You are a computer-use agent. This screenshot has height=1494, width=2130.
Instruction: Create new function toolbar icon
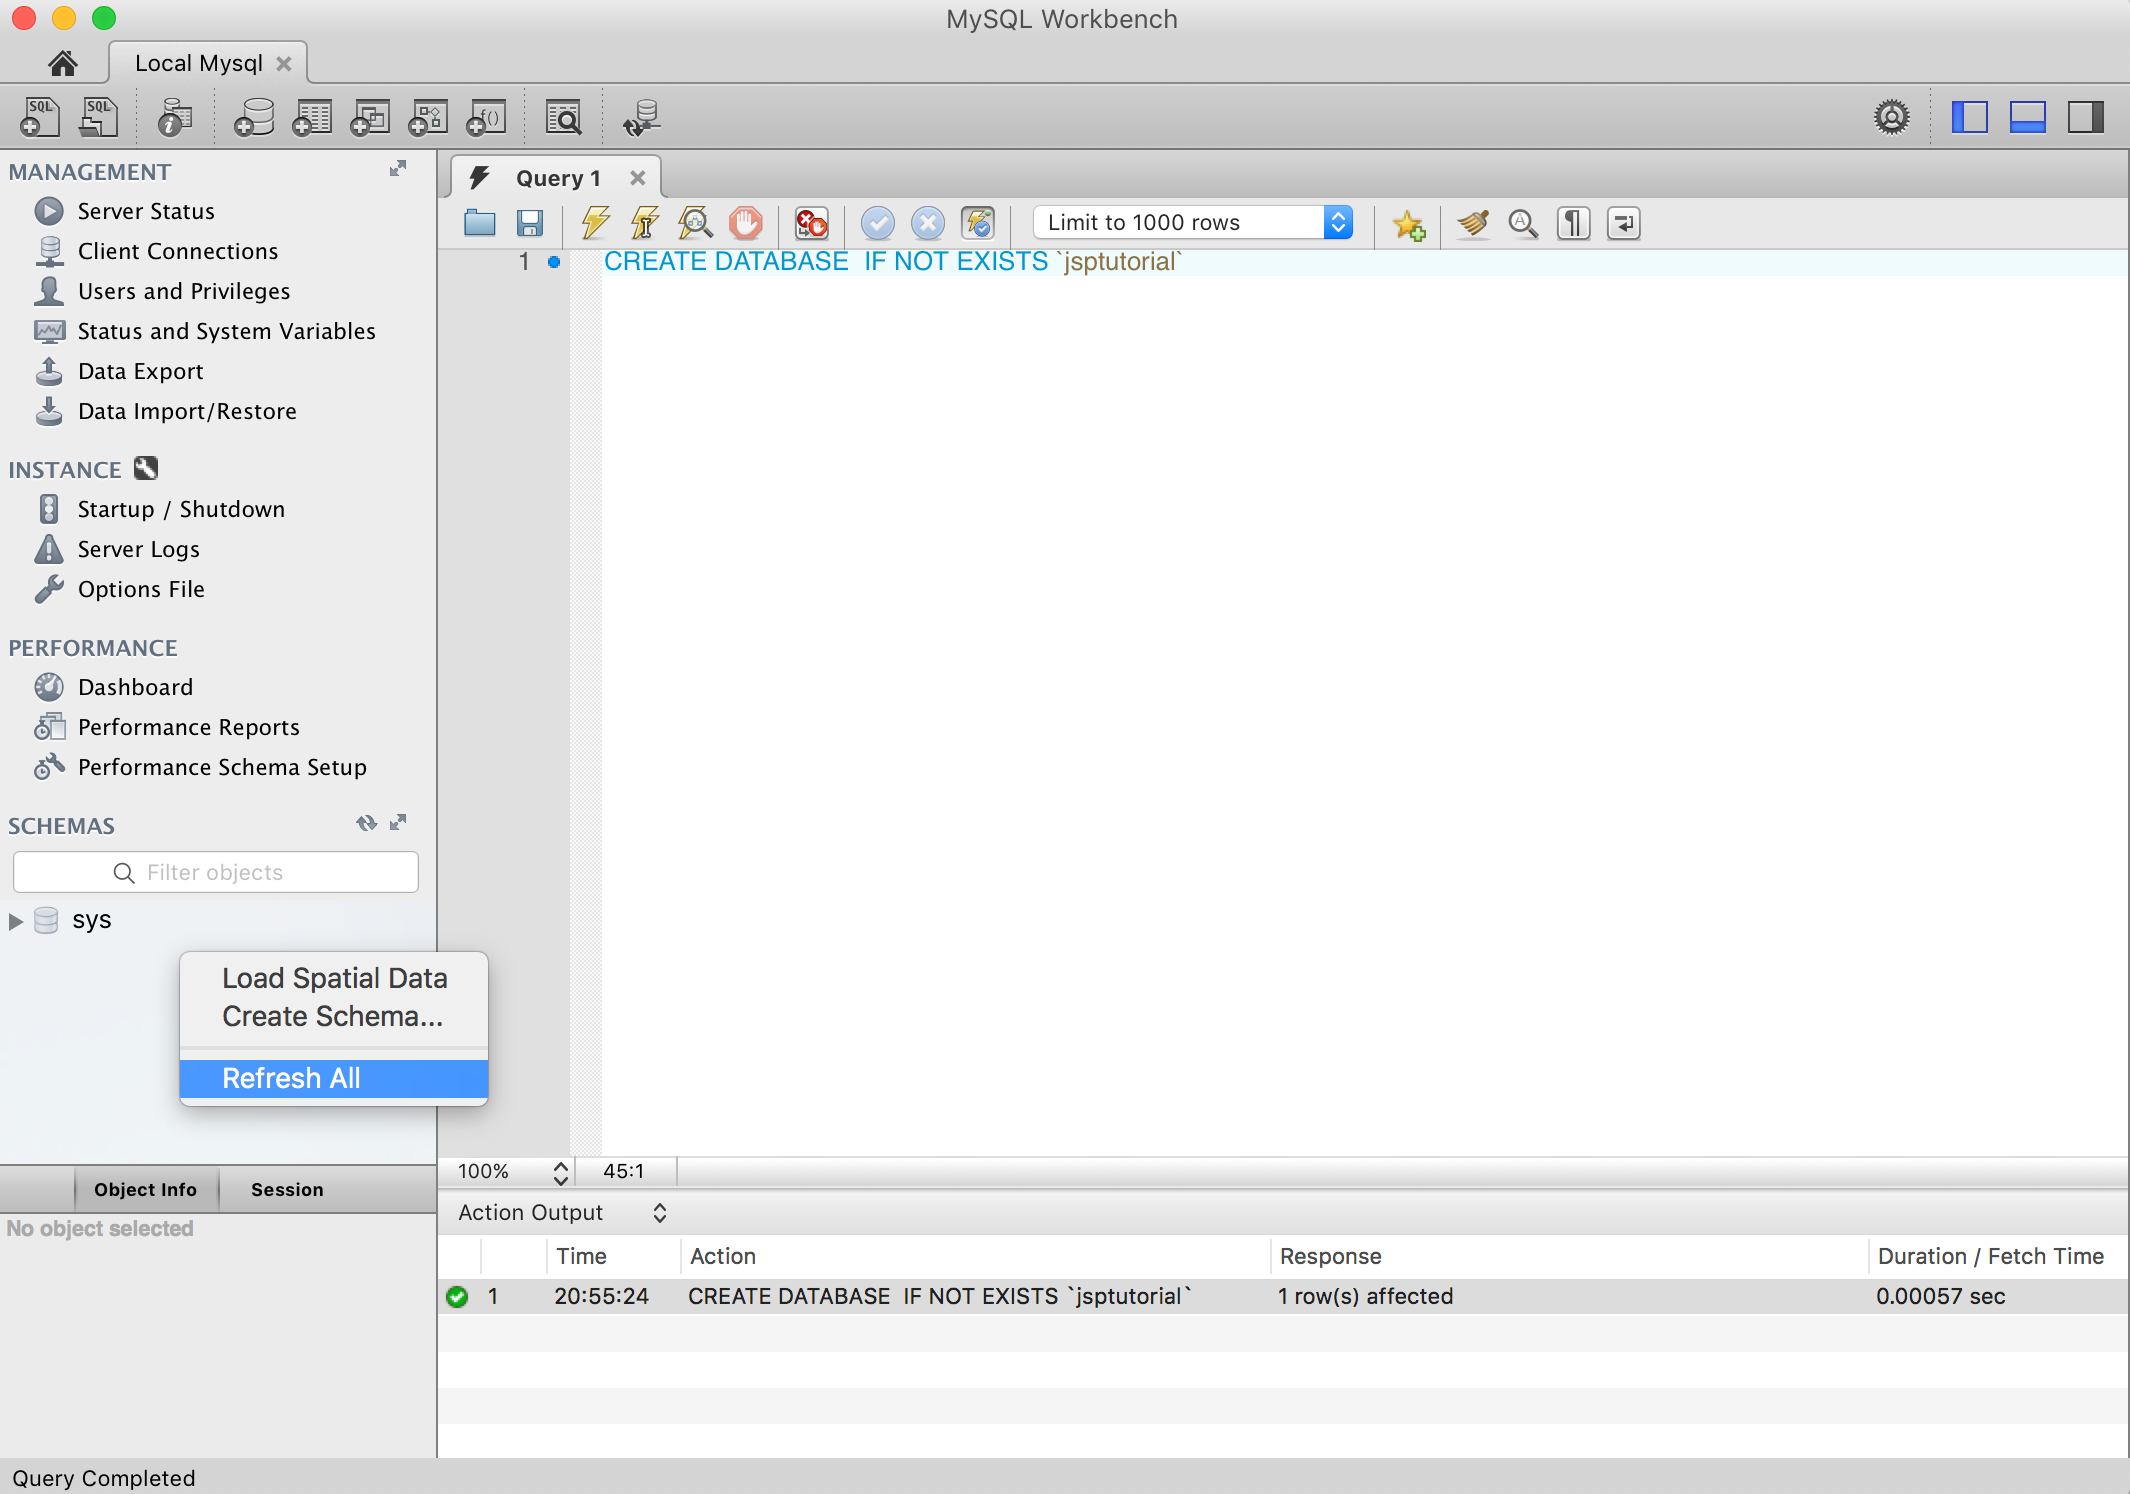(486, 117)
